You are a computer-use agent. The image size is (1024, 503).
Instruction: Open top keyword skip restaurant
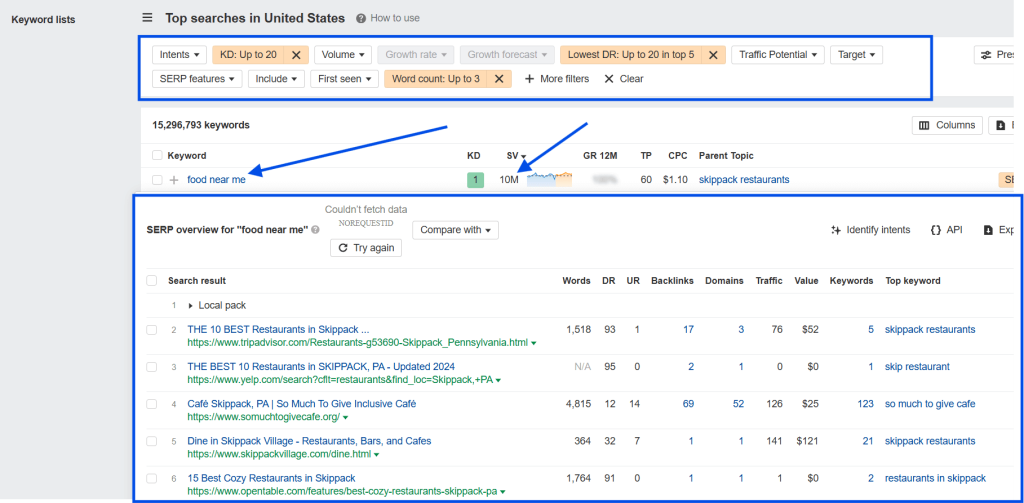pyautogui.click(x=917, y=366)
